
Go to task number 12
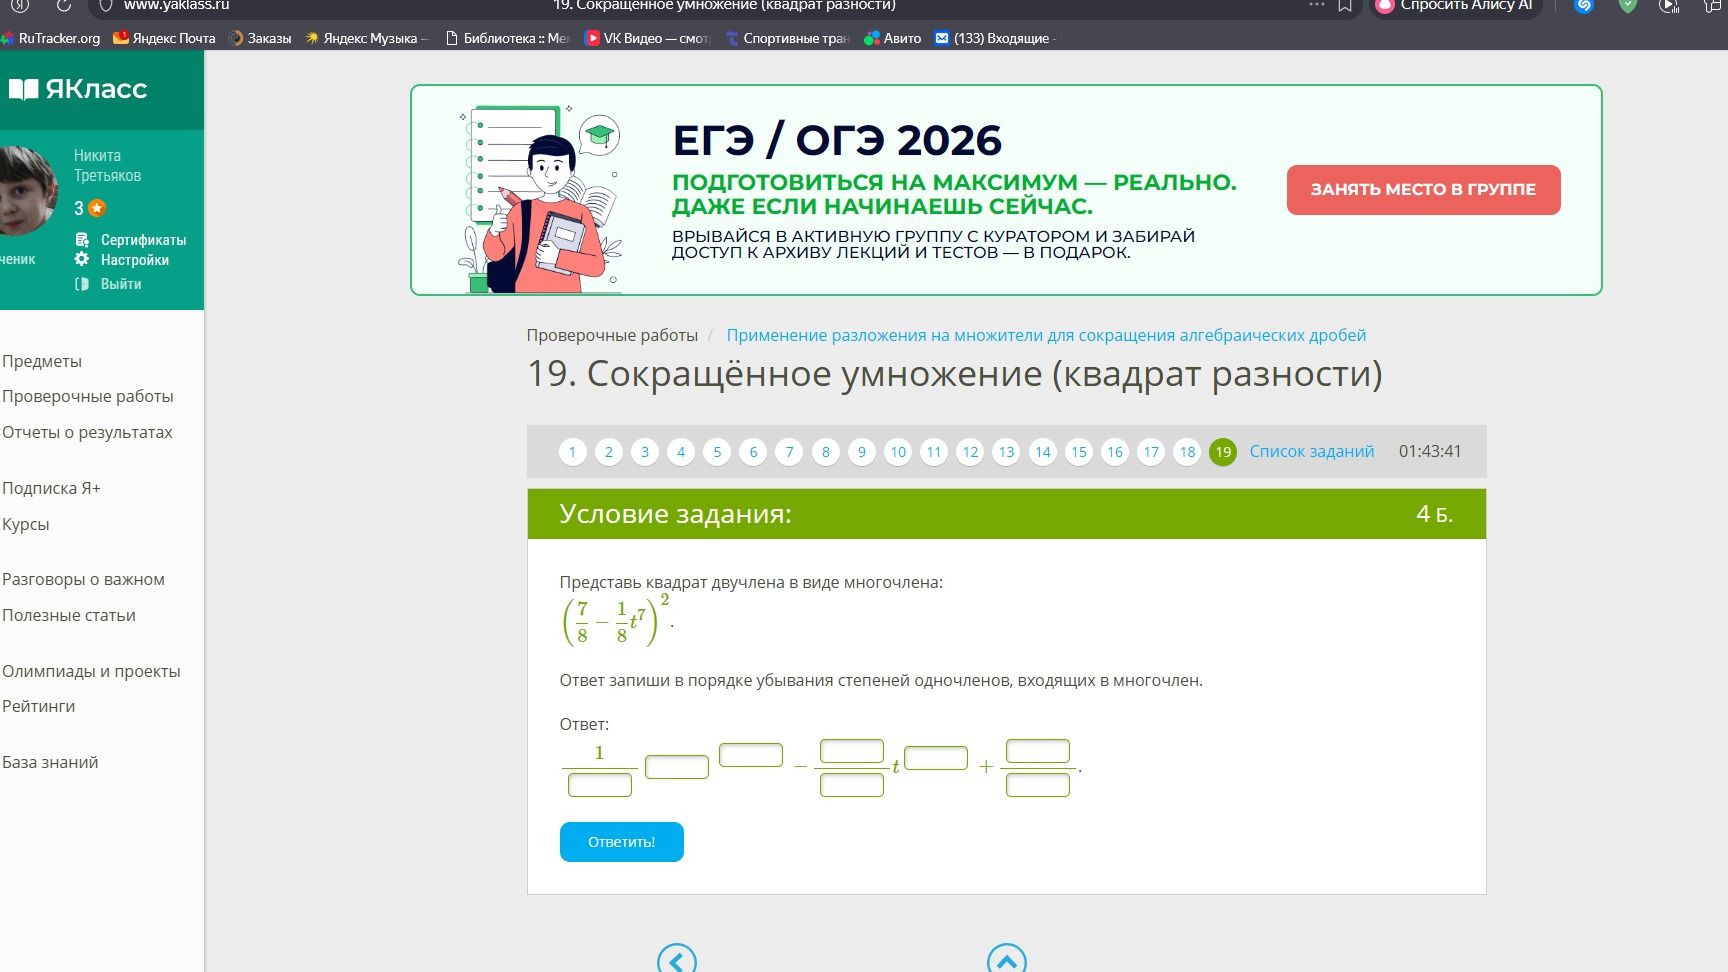(970, 452)
